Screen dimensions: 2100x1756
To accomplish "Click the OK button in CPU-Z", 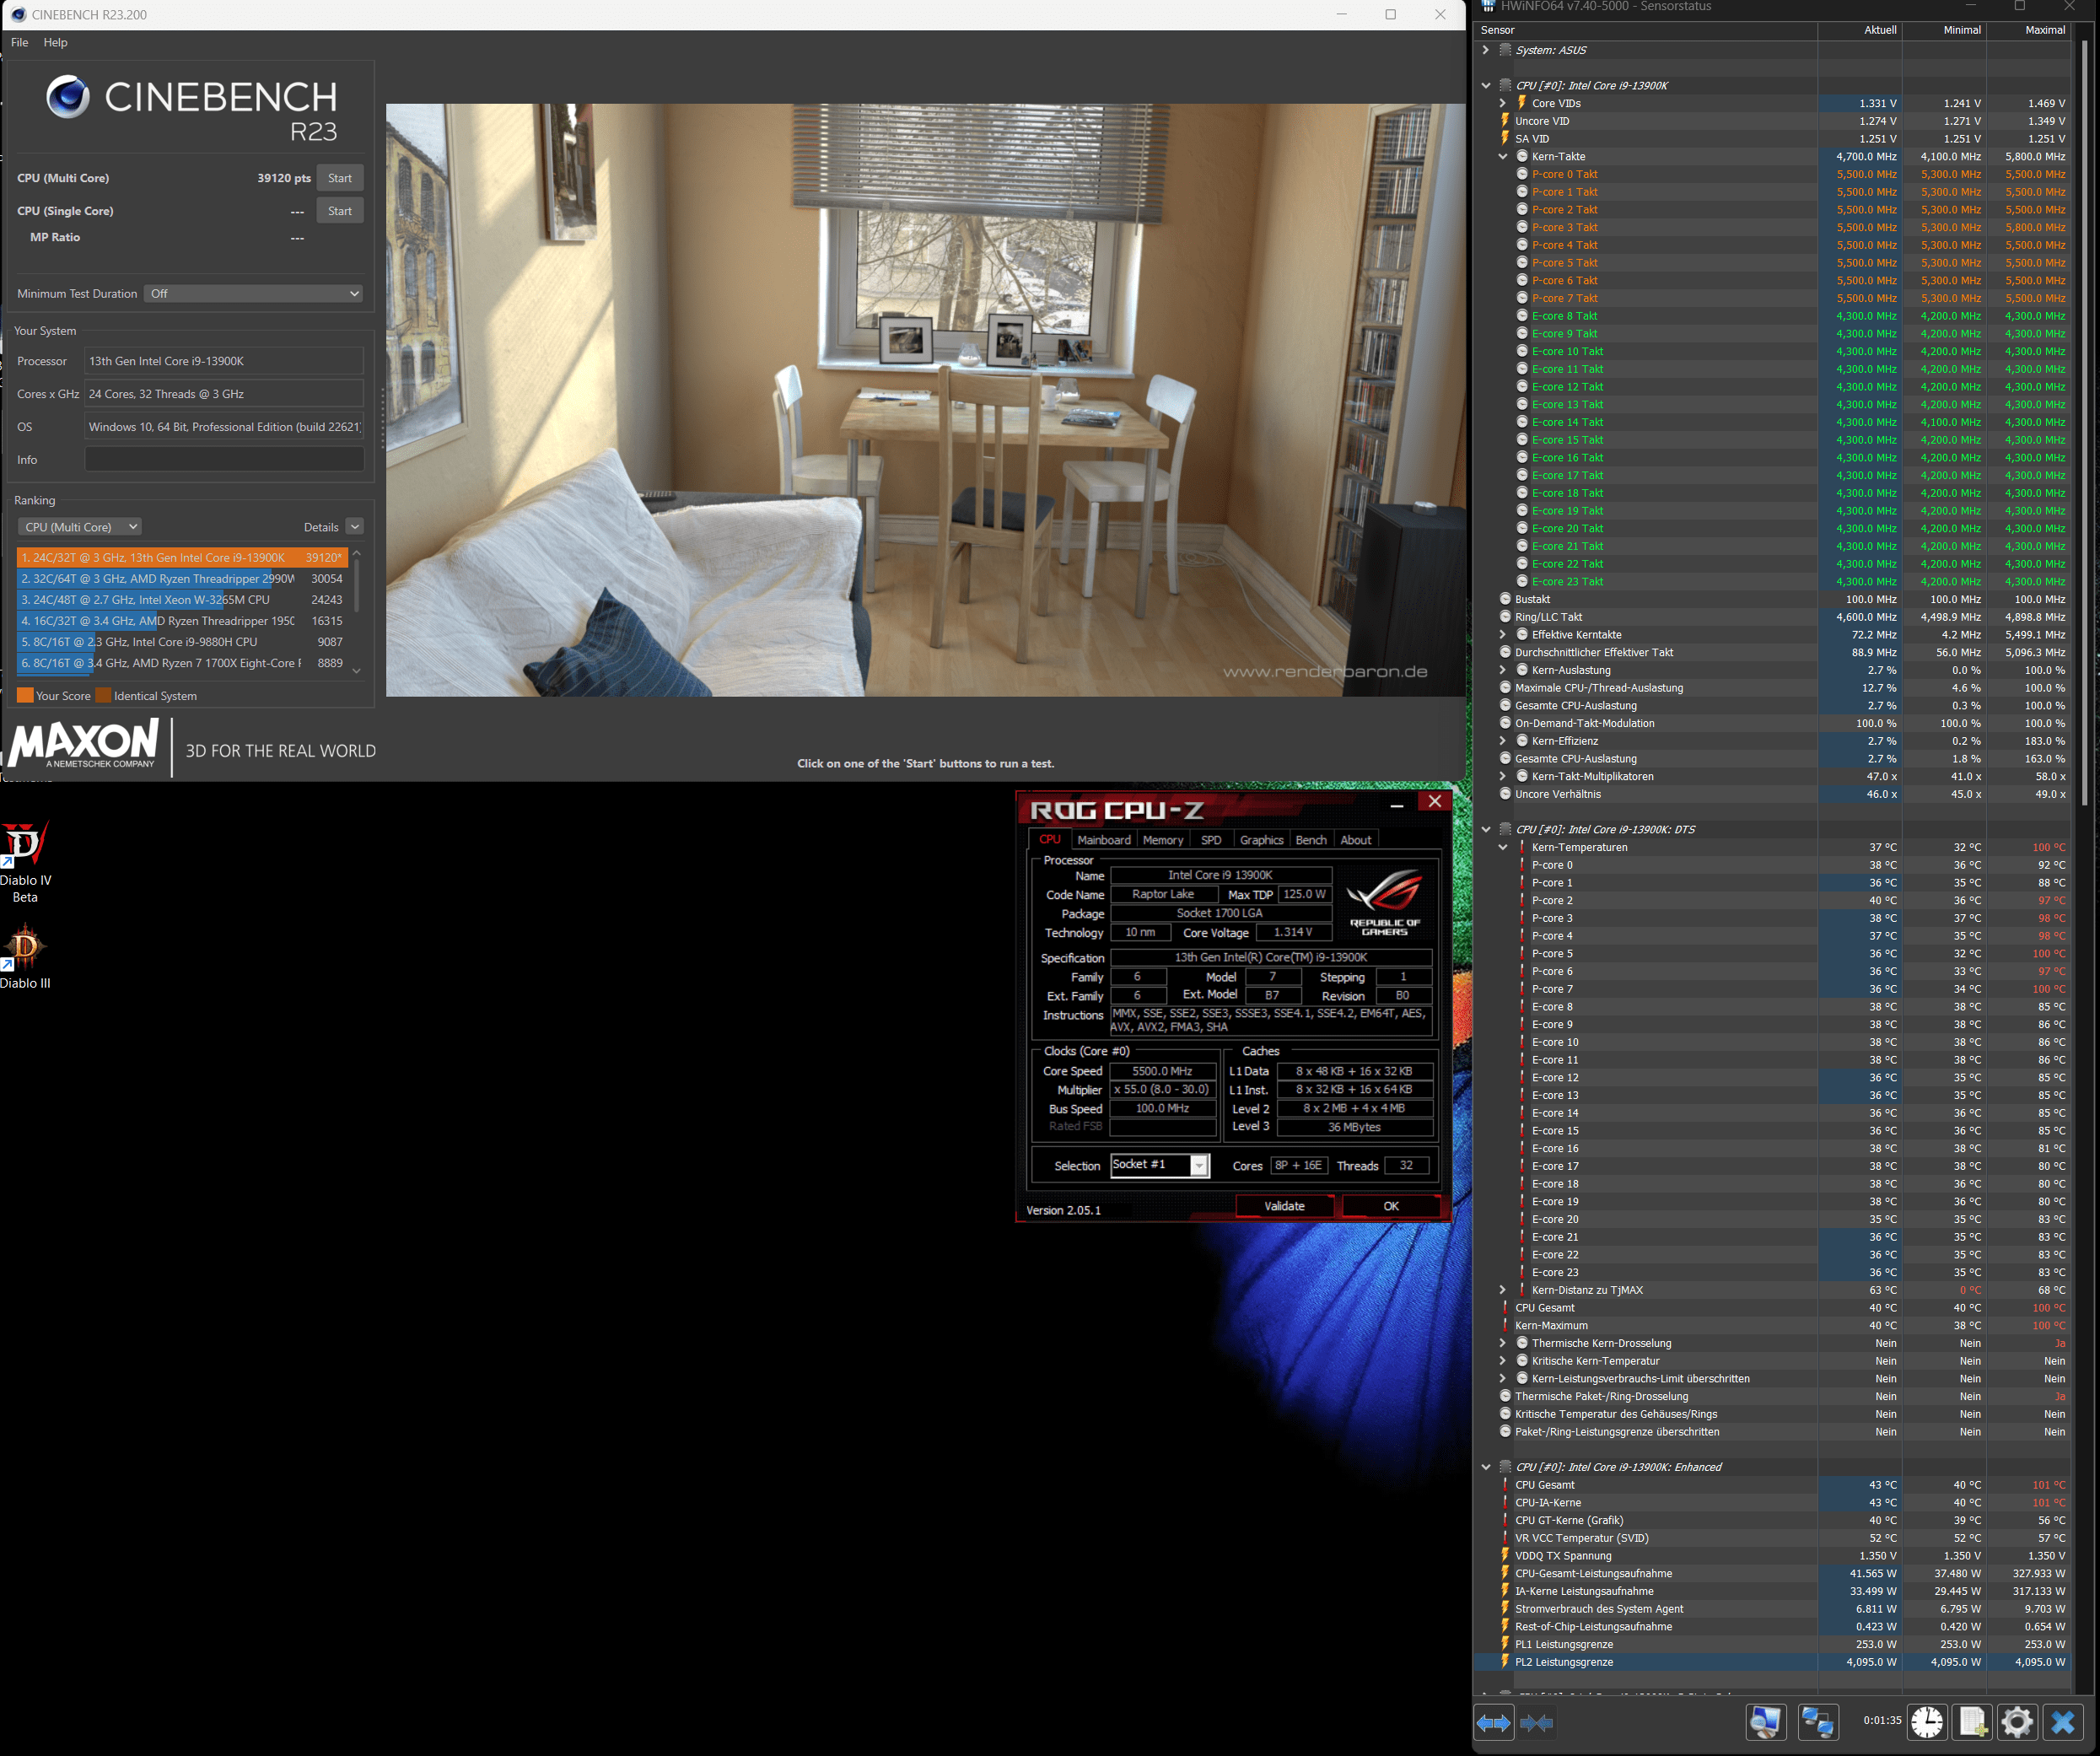I will click(1390, 1206).
